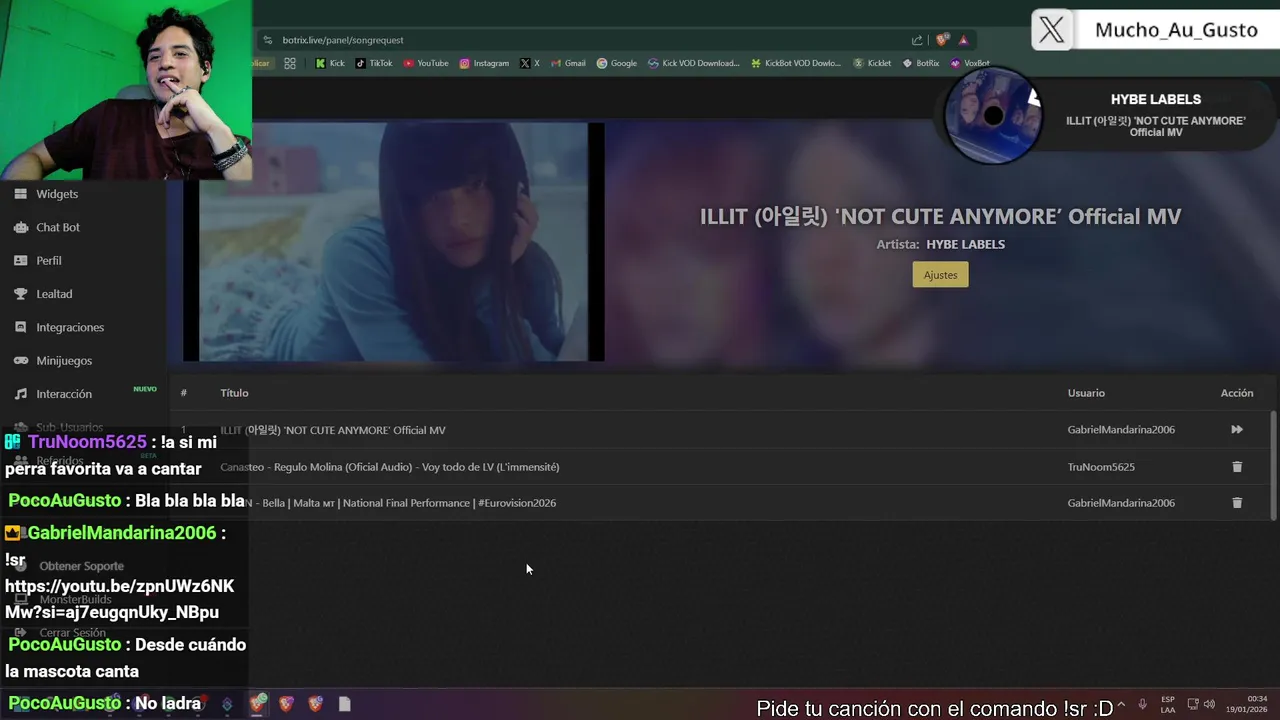Delete the Canasteo Regulo Molina song

(1237, 467)
